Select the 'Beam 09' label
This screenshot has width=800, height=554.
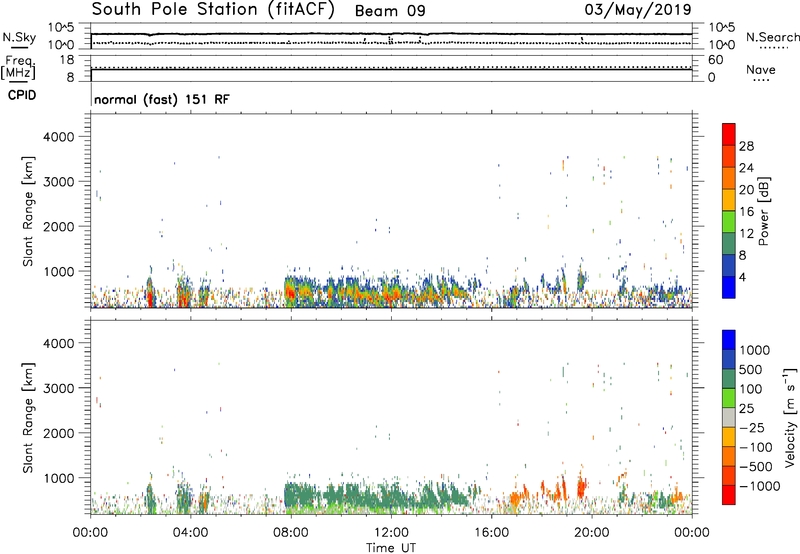[390, 11]
